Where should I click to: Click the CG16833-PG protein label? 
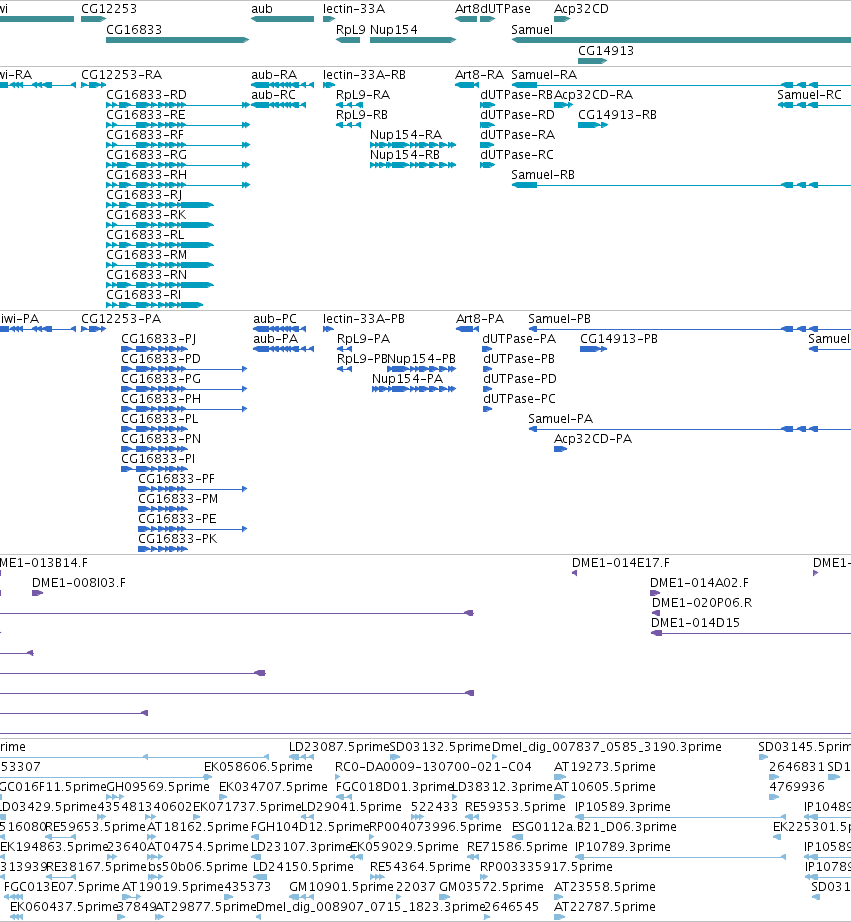[161, 379]
